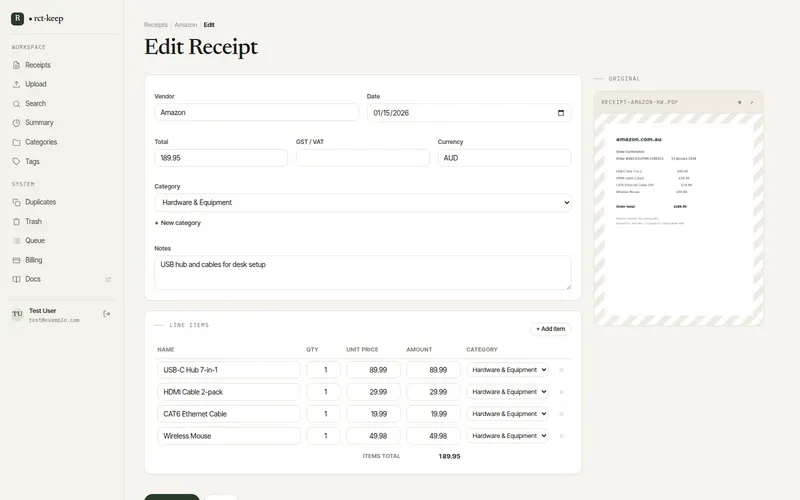800x500 pixels.
Task: Open Categories in the sidebar
Action: tap(41, 142)
